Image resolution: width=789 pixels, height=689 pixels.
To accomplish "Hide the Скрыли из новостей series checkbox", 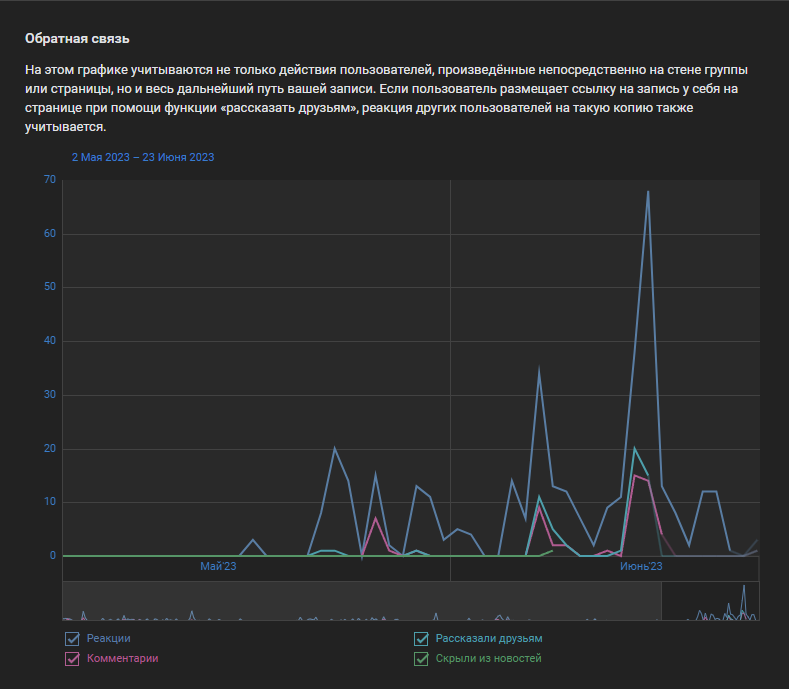I will click(421, 659).
